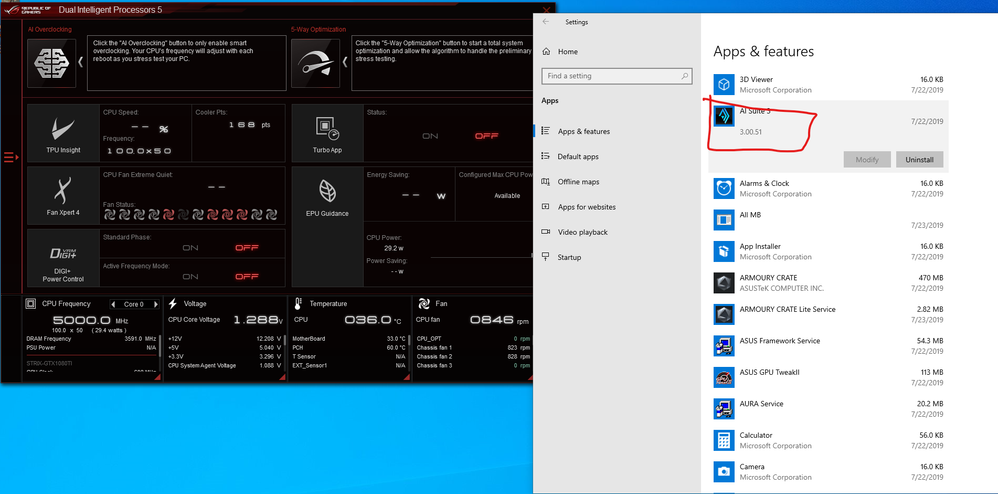Switch to next CPU core

[x=155, y=304]
